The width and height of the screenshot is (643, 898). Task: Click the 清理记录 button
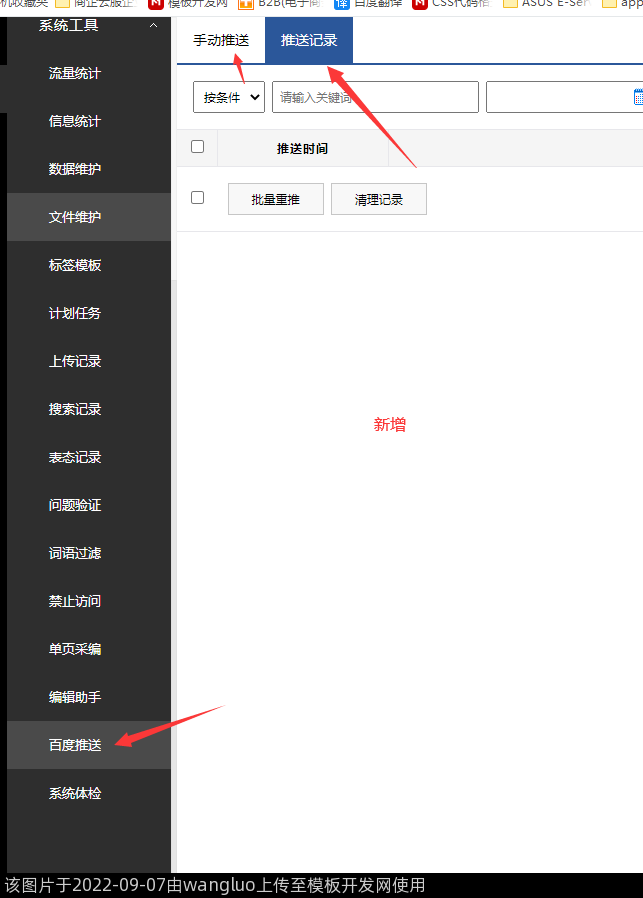(x=379, y=199)
